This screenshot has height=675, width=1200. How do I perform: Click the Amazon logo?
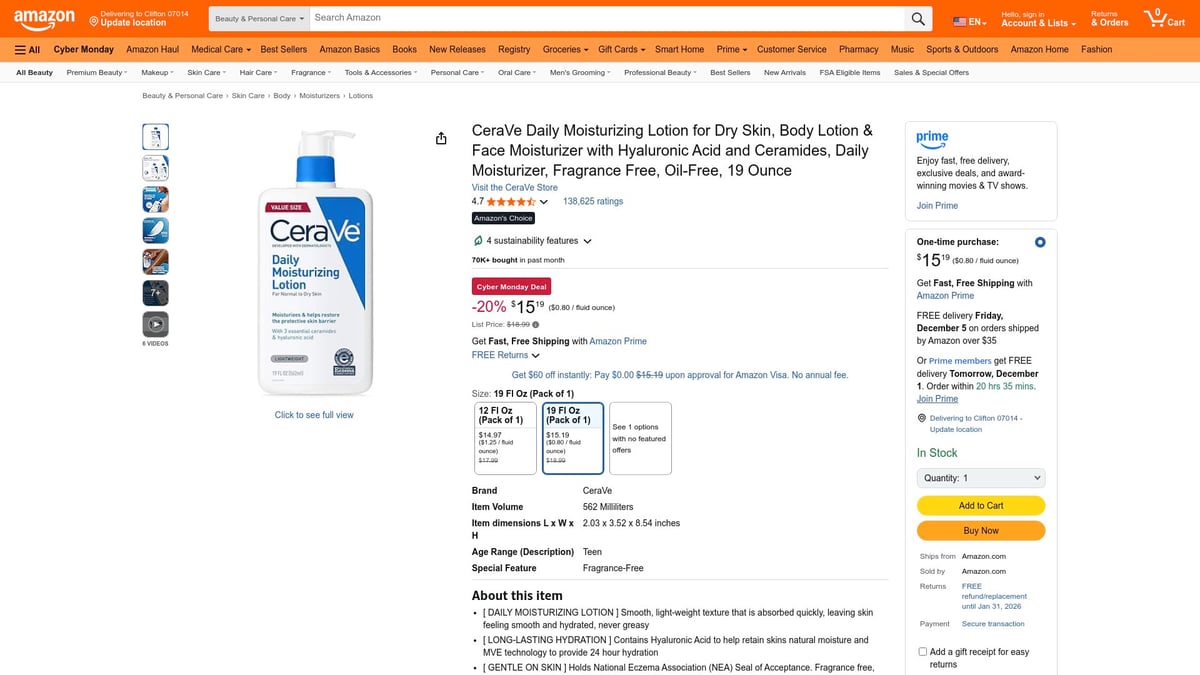coord(44,18)
